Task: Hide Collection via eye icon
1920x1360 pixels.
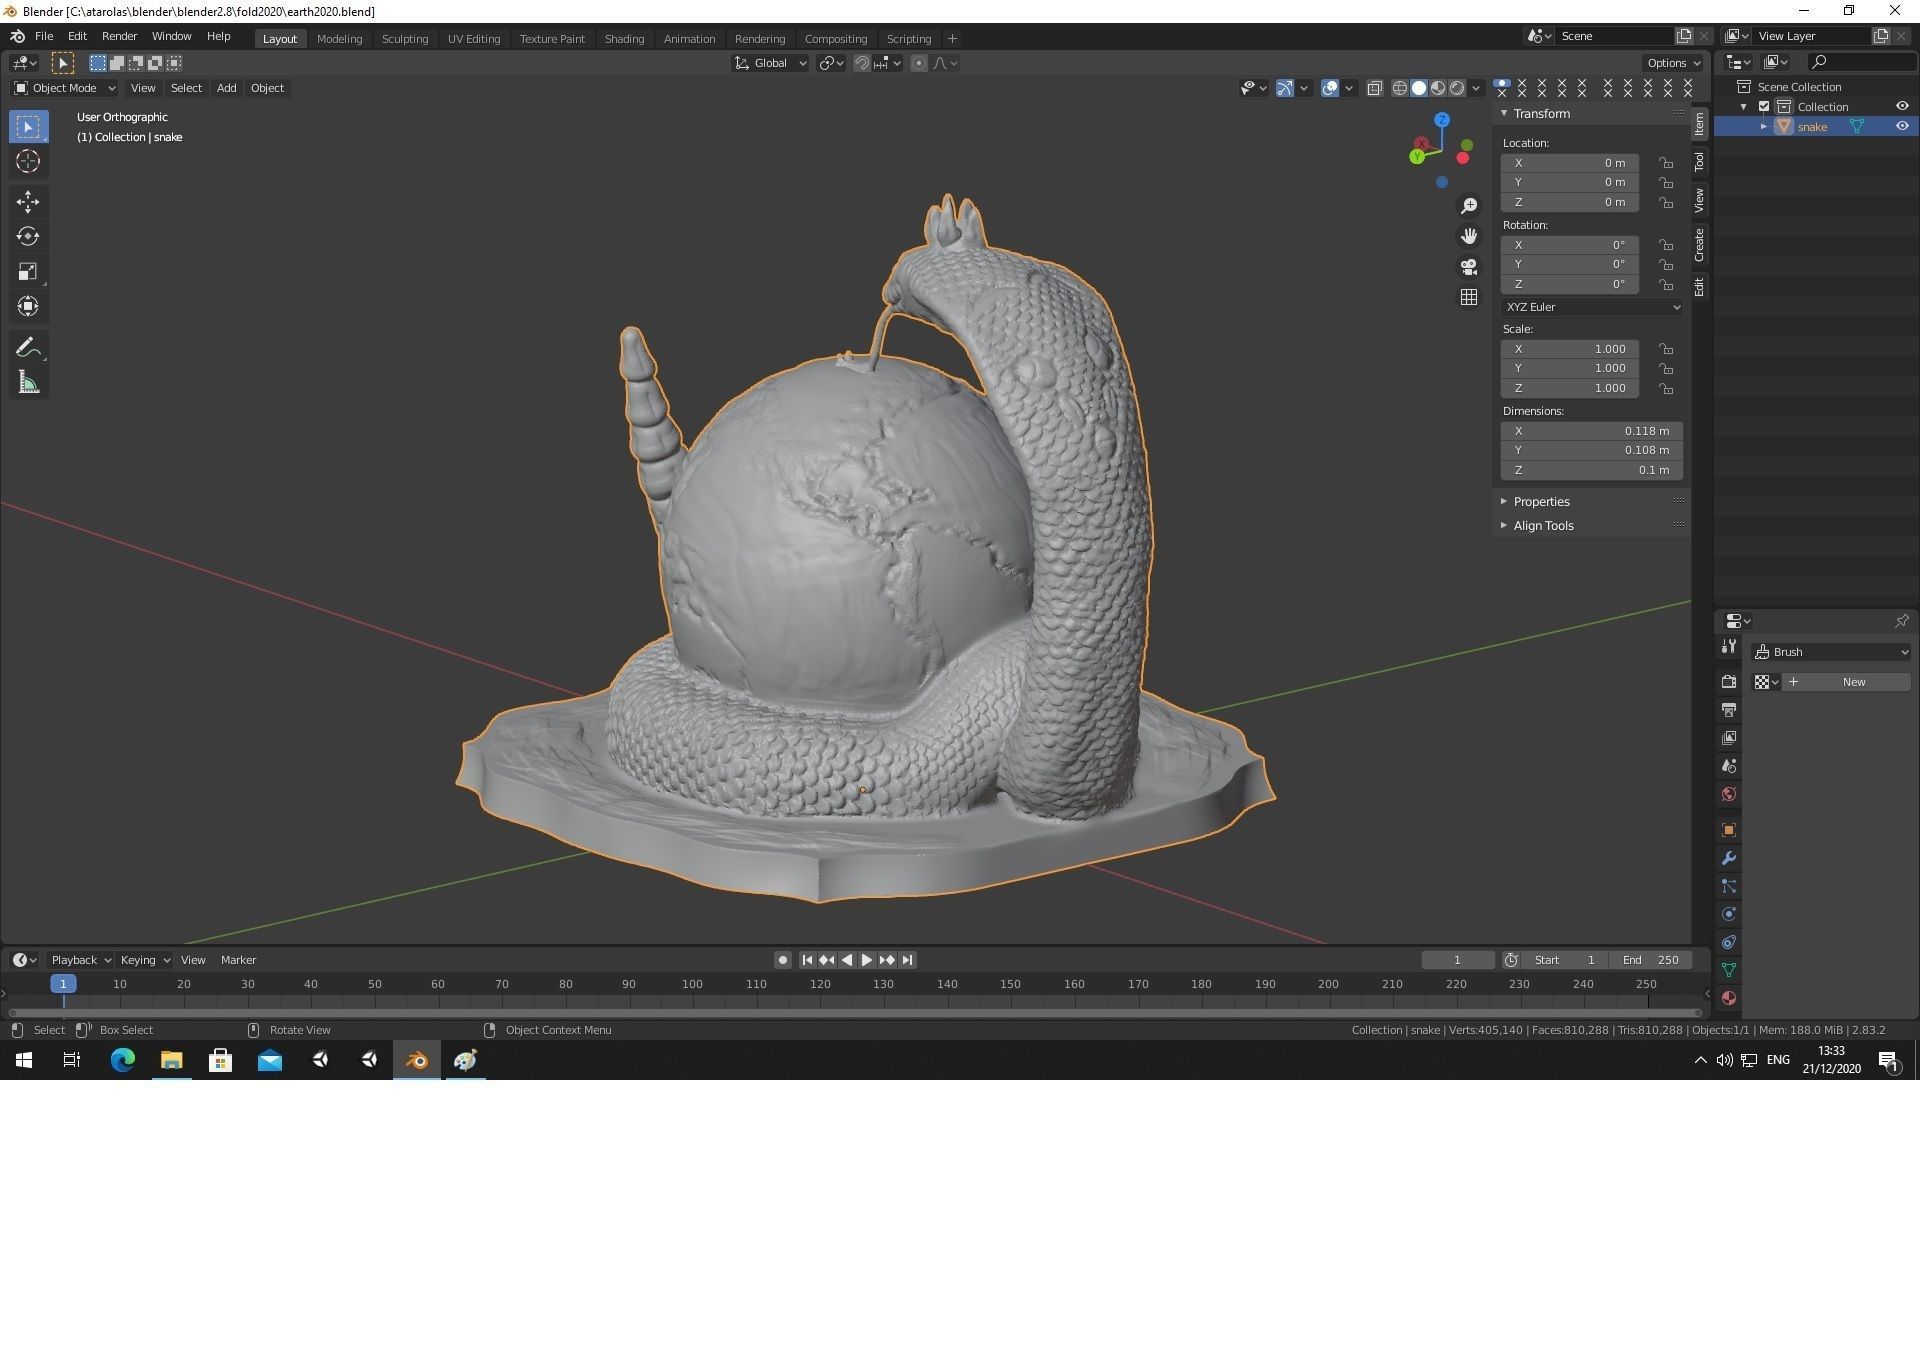Action: (x=1902, y=106)
